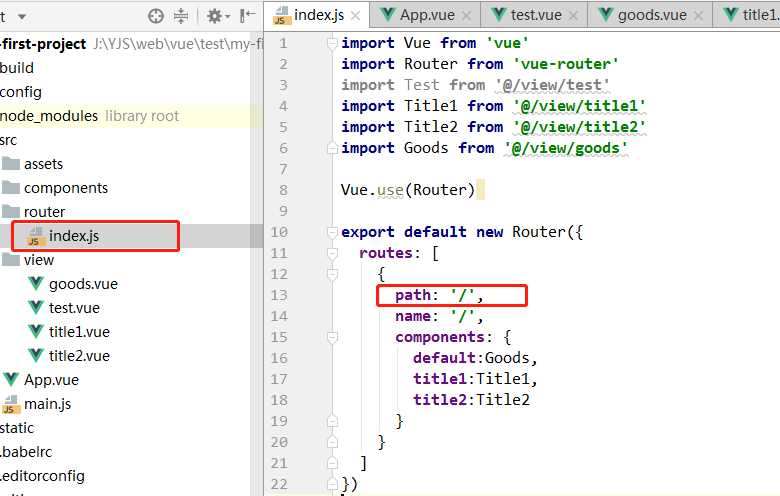The width and height of the screenshot is (780, 496).
Task: Click the fold end marker on line 19
Action: pyautogui.click(x=332, y=421)
